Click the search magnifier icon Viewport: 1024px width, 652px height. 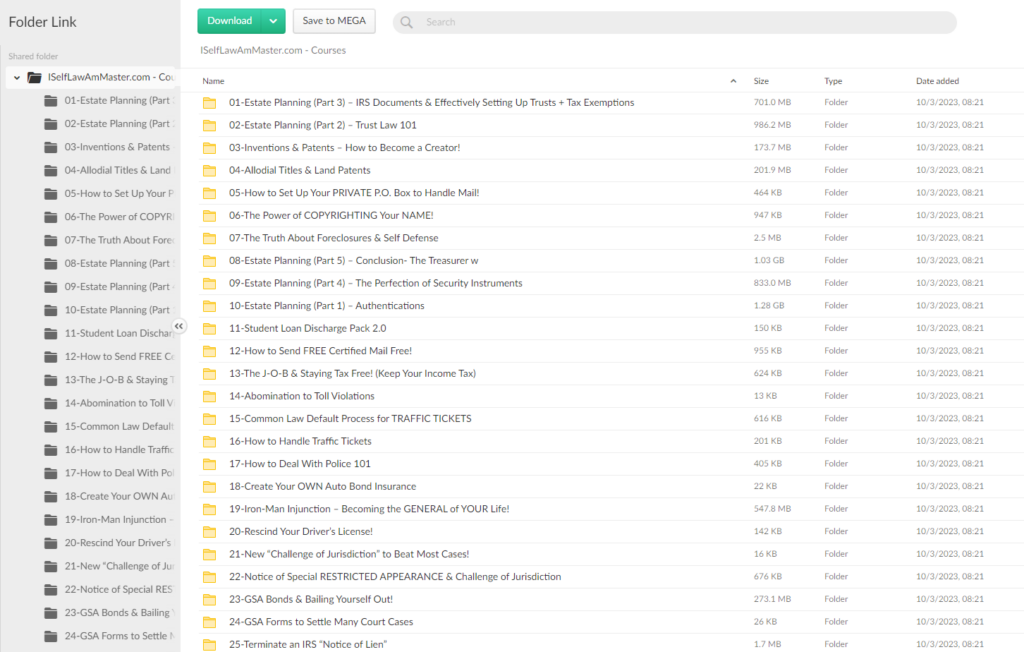point(407,22)
